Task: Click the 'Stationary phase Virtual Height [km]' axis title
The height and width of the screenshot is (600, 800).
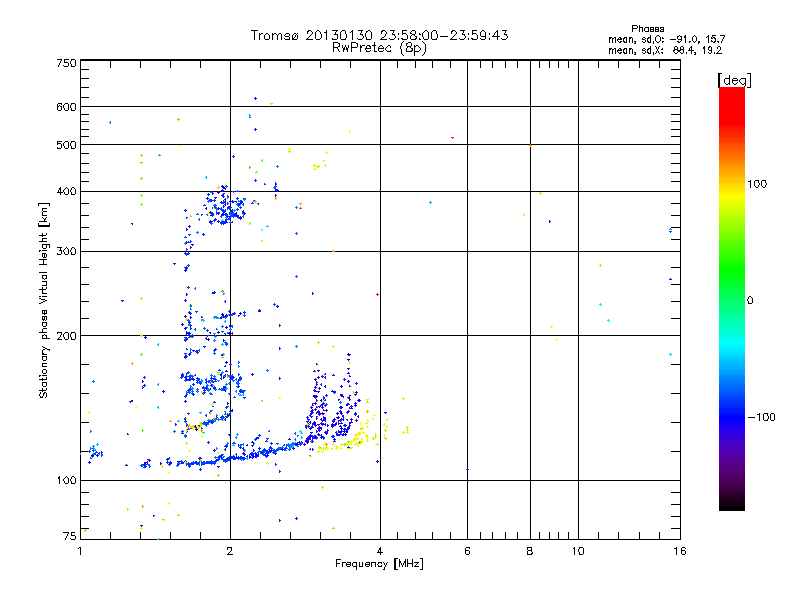Action: pos(44,301)
